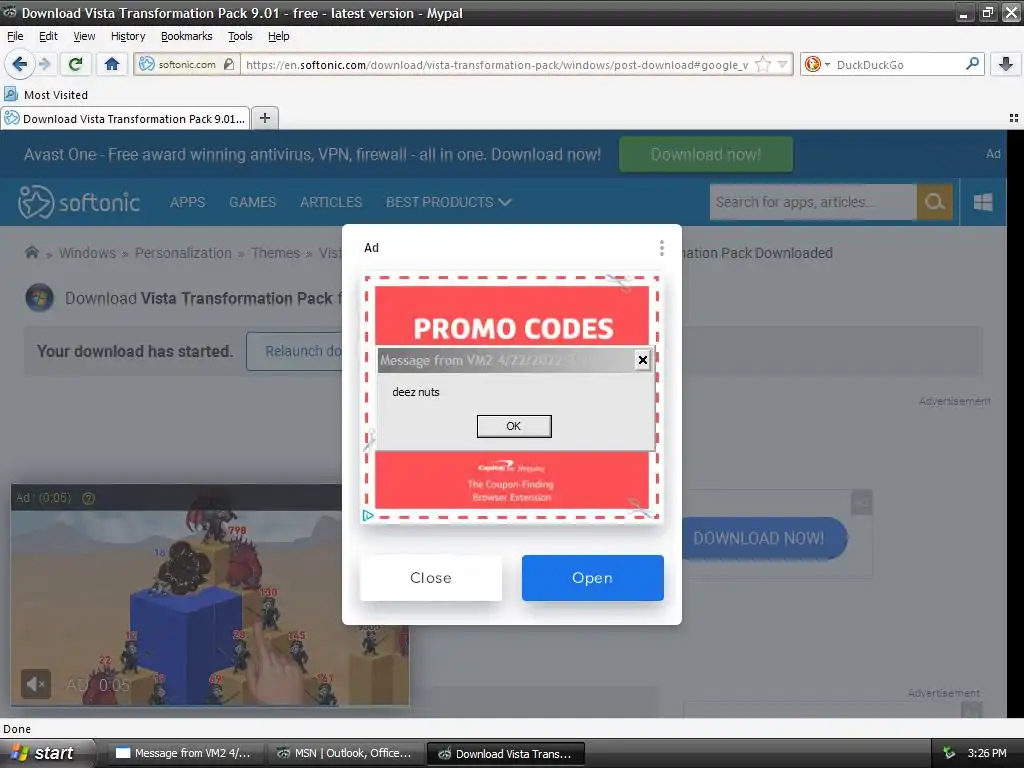
Task: Open the Most Visited bookmarks folder
Action: [46, 95]
